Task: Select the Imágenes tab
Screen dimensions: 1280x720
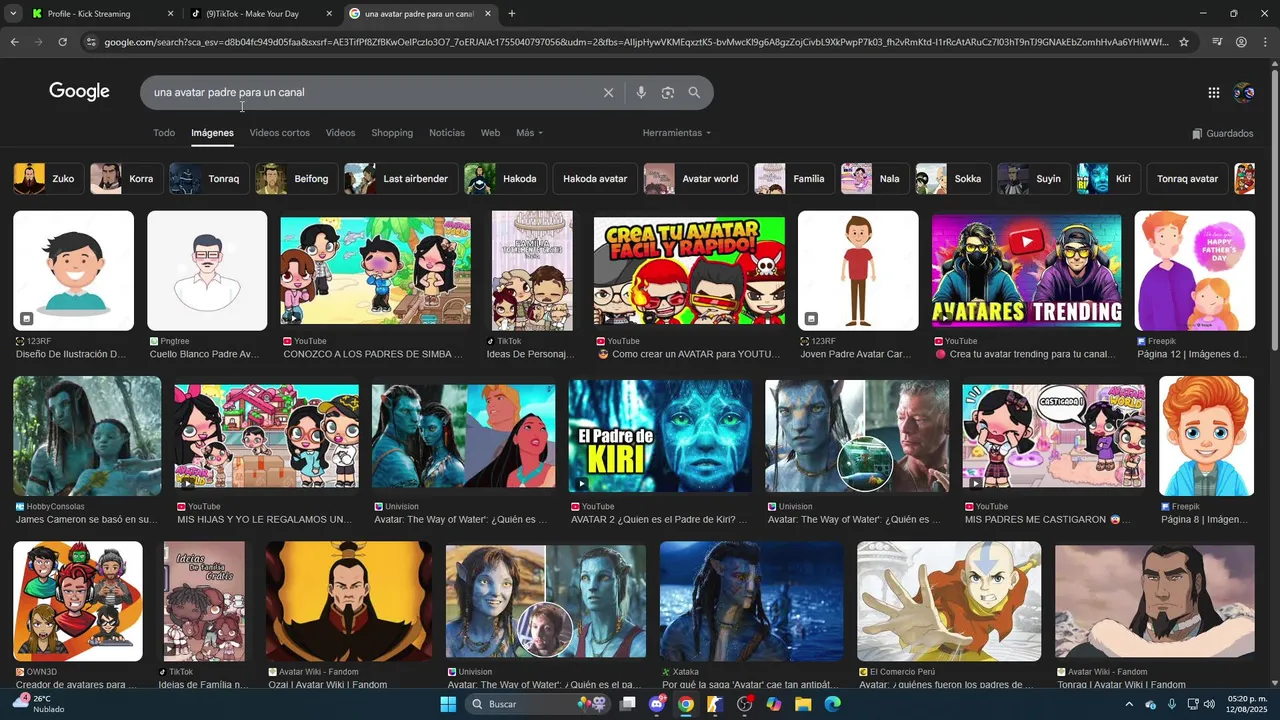Action: [212, 133]
